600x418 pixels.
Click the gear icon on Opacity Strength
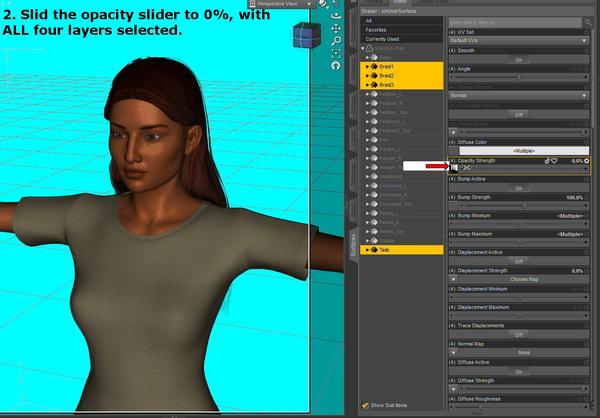(587, 161)
